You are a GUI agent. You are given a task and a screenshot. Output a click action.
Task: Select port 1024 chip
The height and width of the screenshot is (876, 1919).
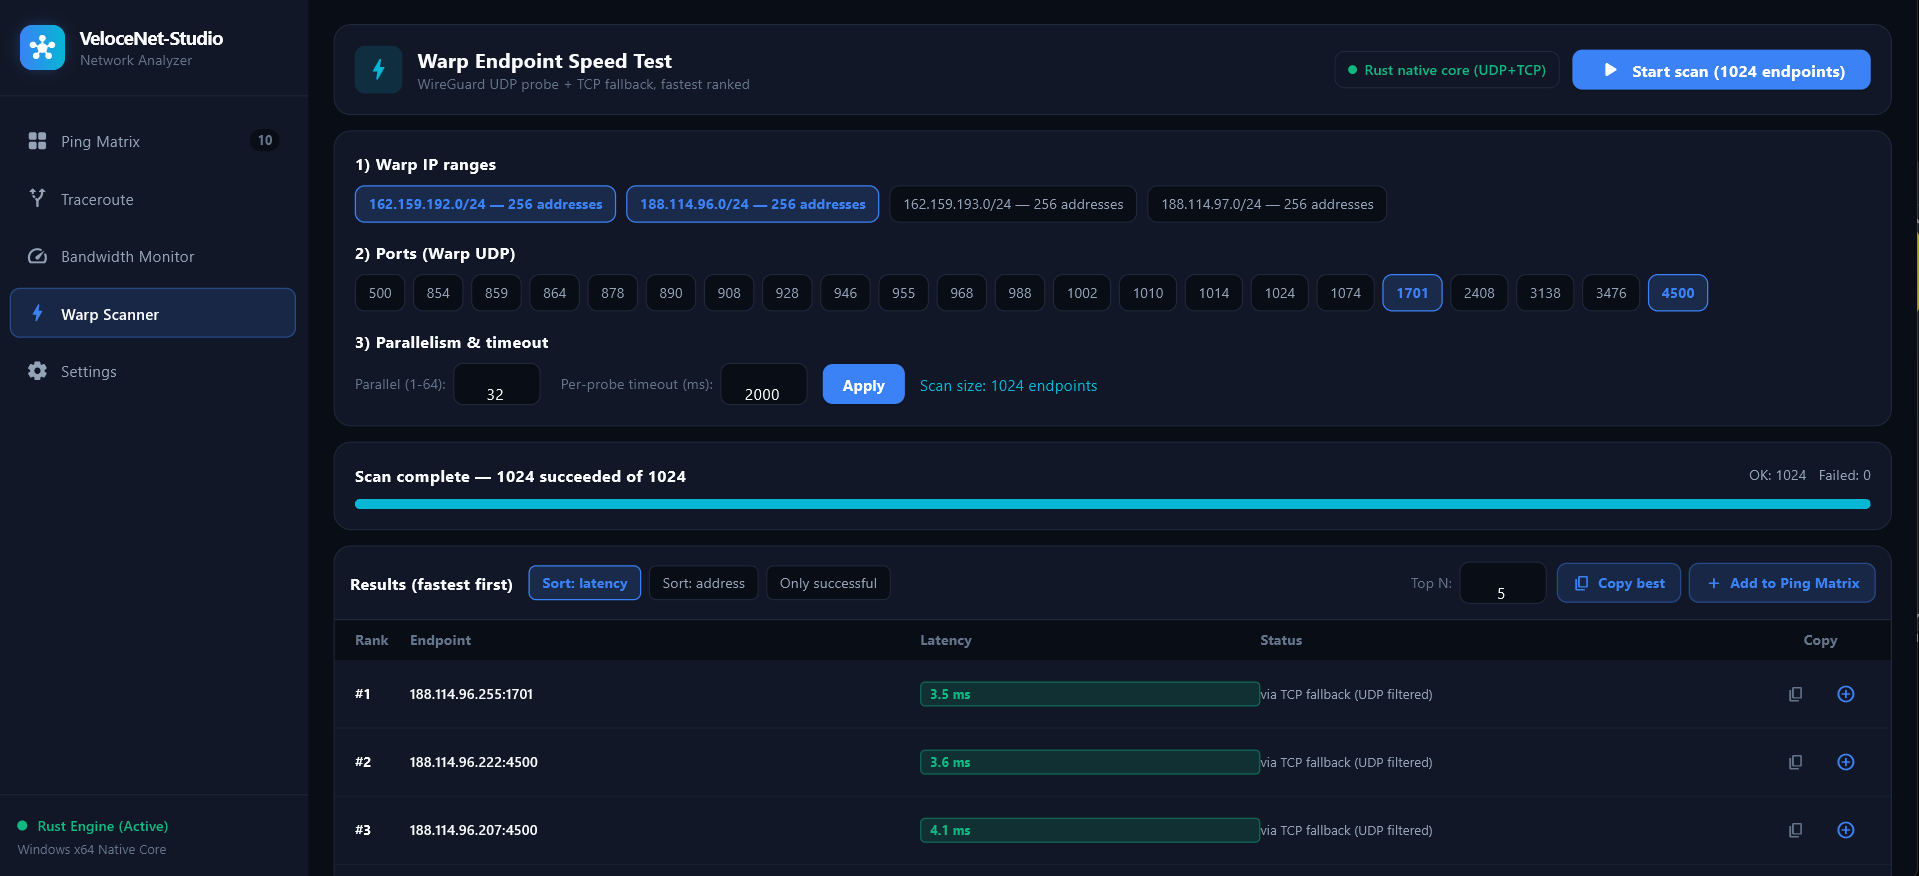point(1280,293)
